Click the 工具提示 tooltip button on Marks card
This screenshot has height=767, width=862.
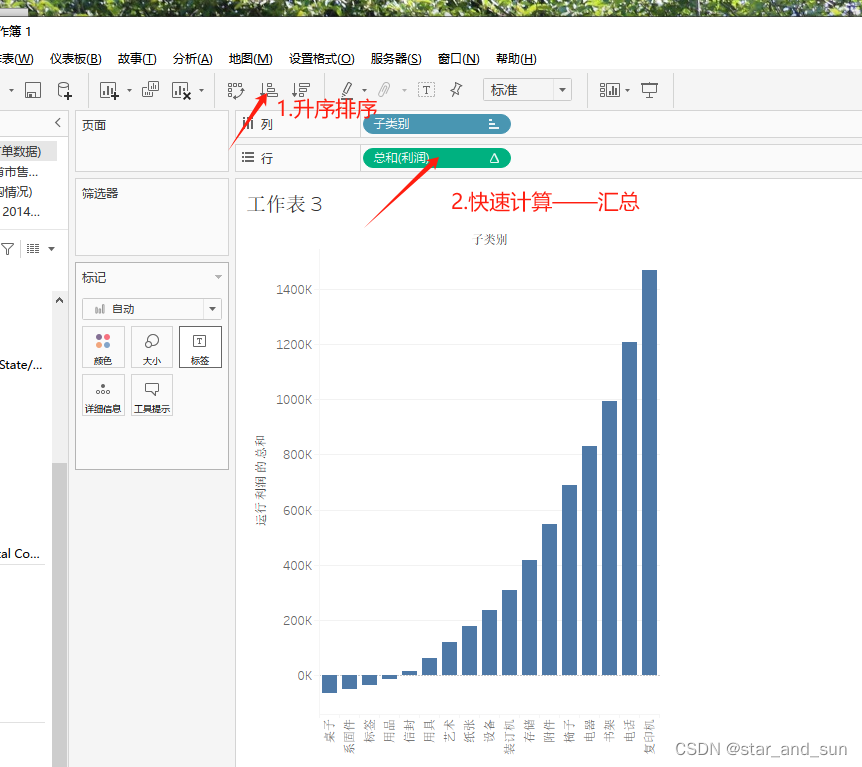tap(152, 395)
